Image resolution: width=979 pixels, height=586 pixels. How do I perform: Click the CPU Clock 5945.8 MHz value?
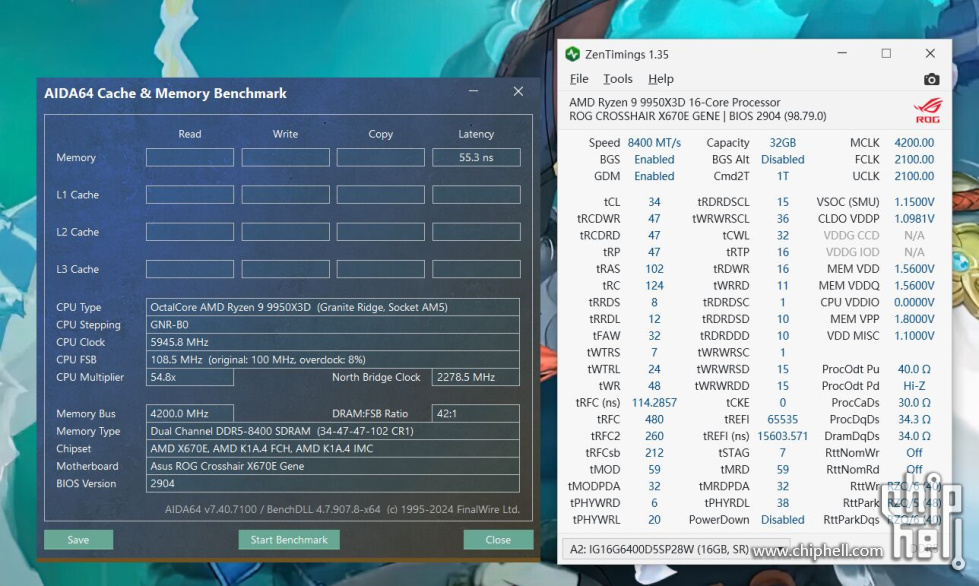pyautogui.click(x=333, y=342)
